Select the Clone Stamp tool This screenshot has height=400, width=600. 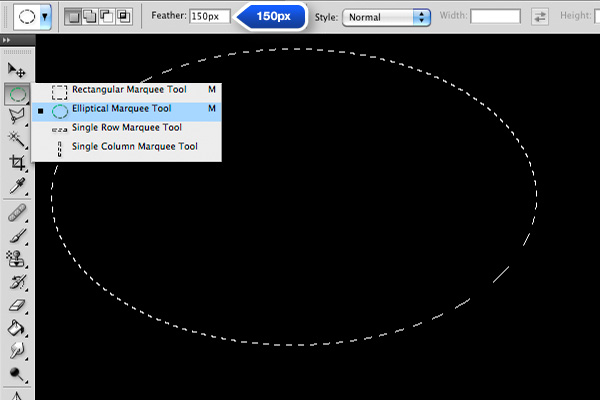(x=16, y=259)
